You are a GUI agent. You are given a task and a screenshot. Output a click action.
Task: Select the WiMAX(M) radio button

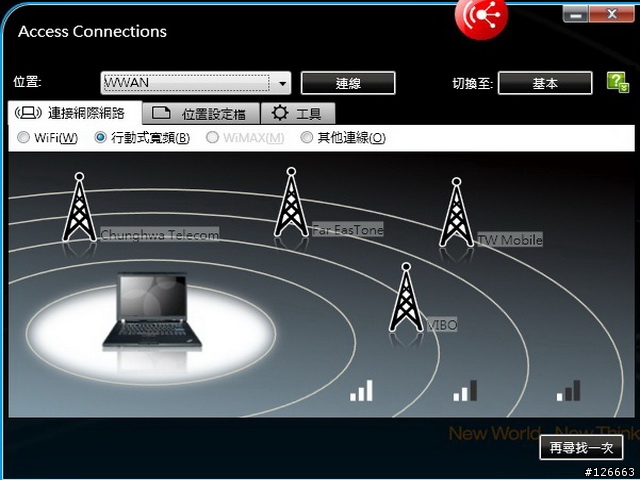212,137
